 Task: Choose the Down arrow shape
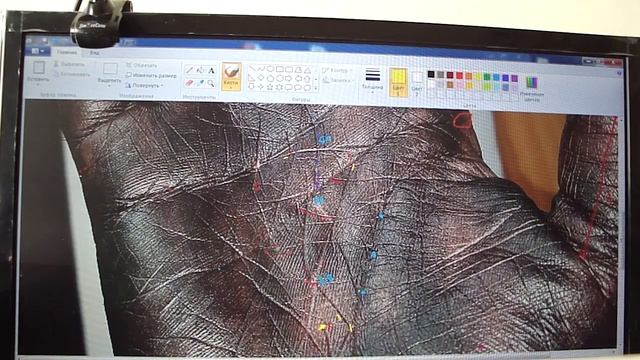[252, 87]
